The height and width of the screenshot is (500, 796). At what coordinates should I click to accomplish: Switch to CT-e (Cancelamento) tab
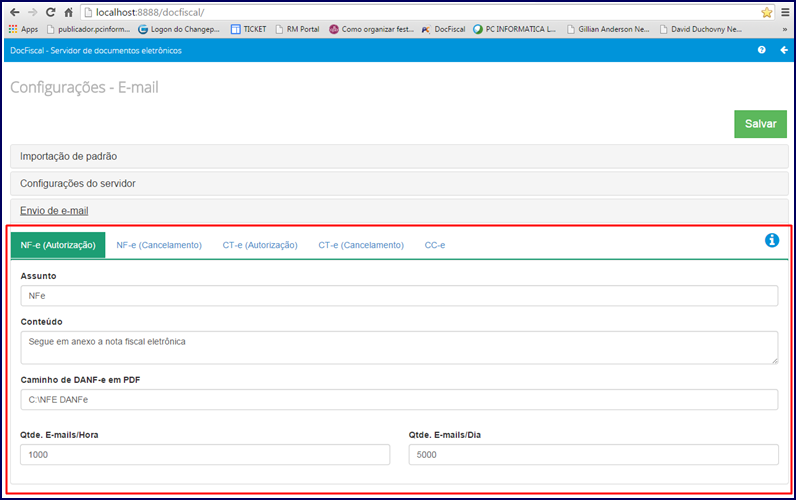[x=361, y=245]
